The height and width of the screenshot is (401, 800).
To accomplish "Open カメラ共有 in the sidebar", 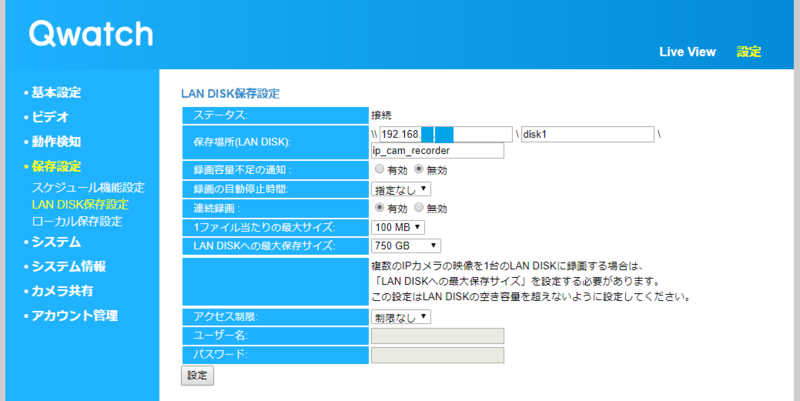I will tap(62, 290).
